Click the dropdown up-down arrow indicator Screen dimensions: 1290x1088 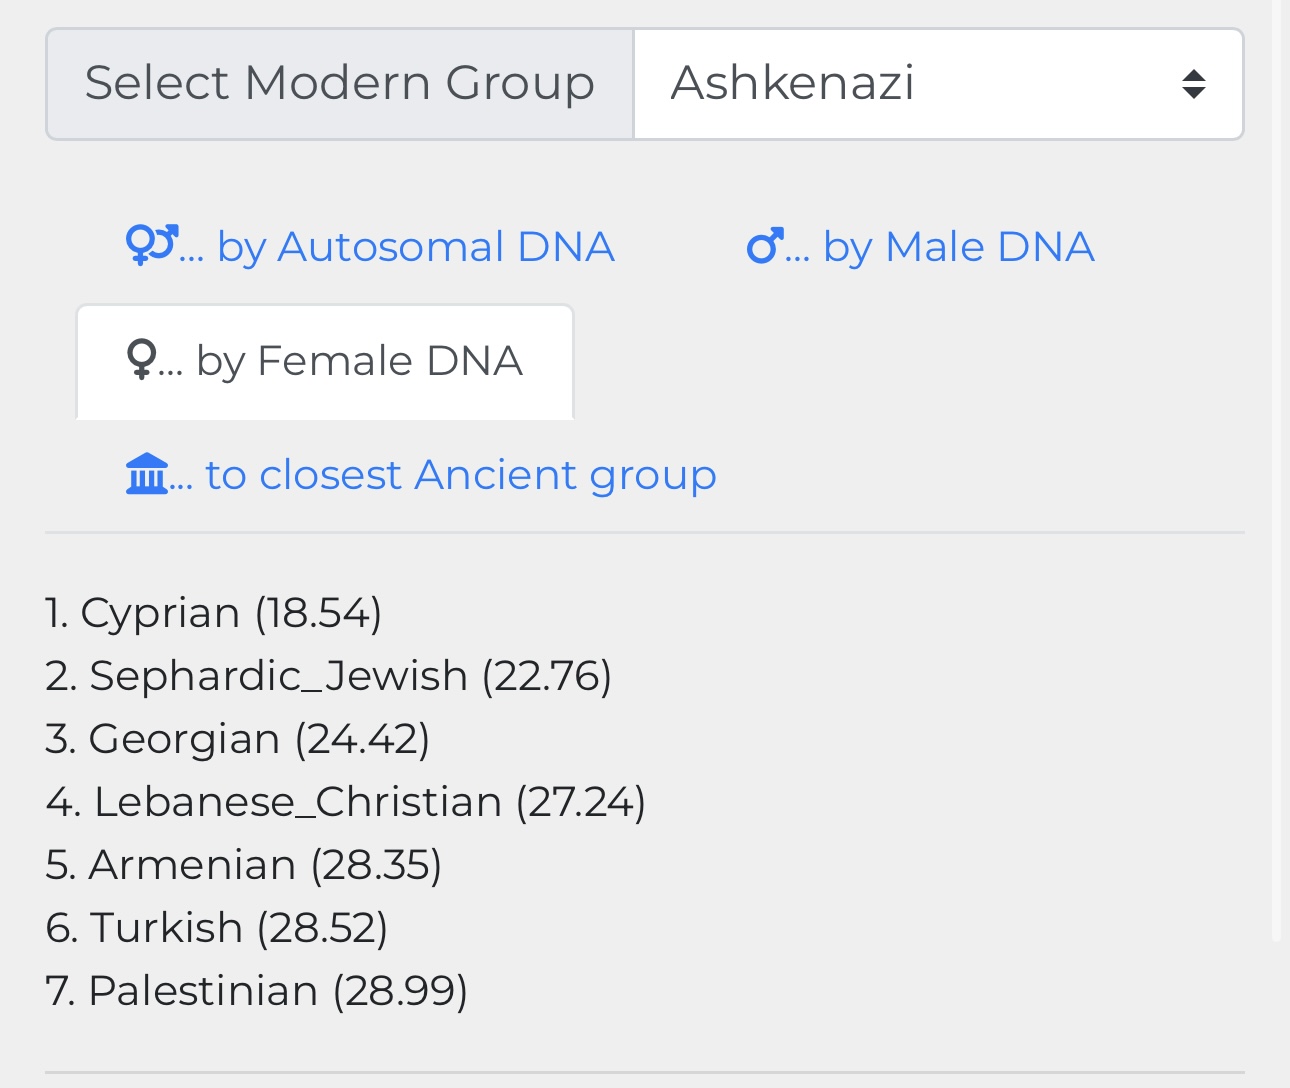1193,84
